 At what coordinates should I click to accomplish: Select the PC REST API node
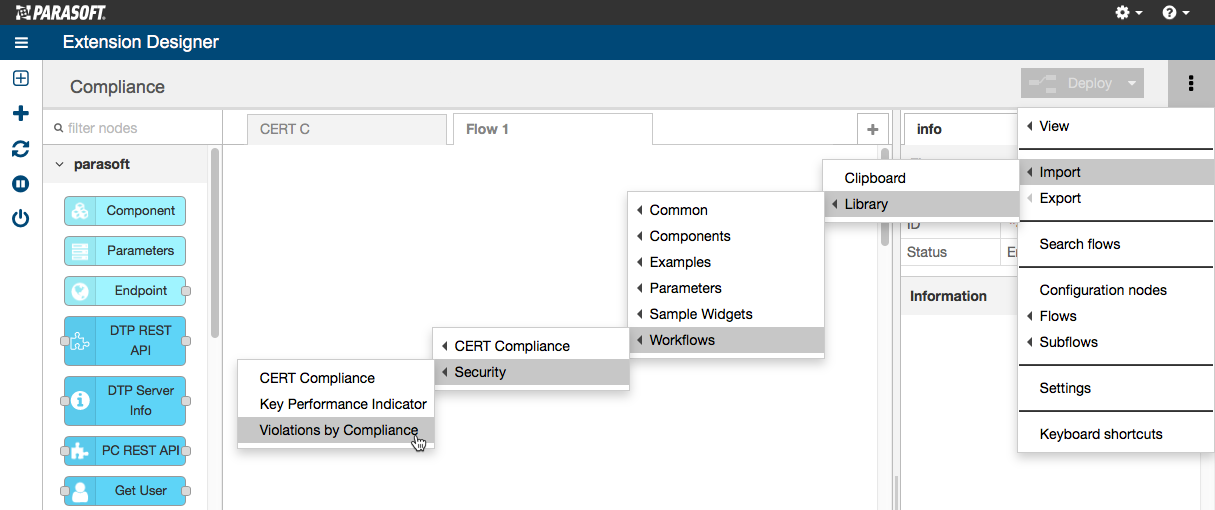tap(125, 451)
